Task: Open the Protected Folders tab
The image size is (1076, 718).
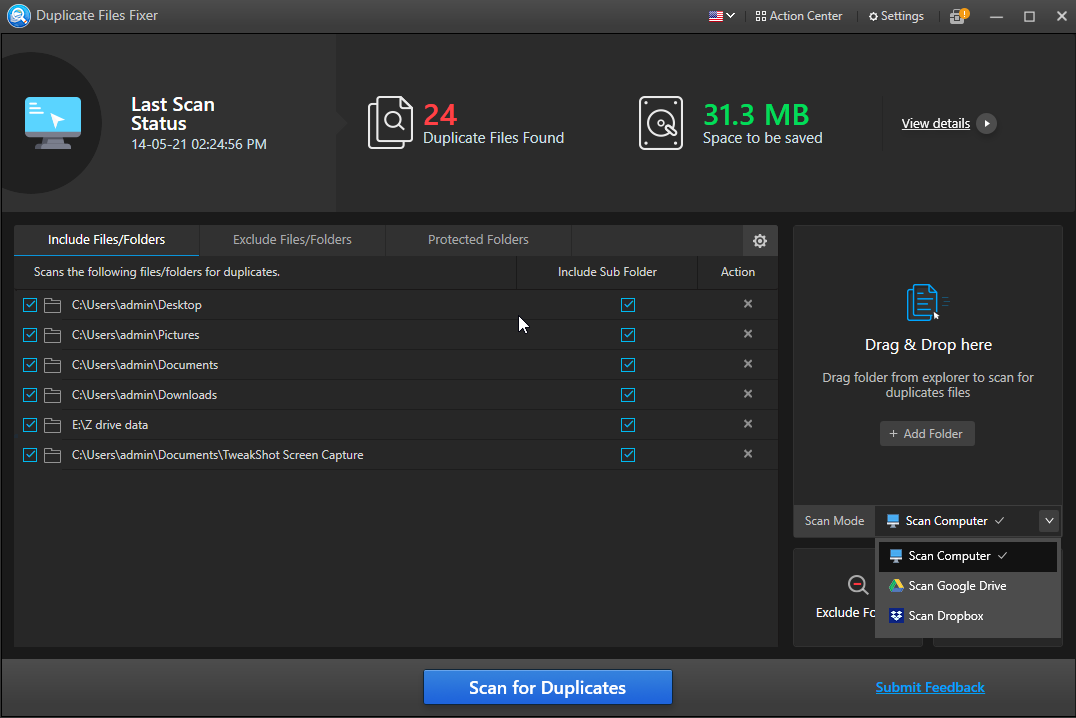Action: click(x=478, y=240)
